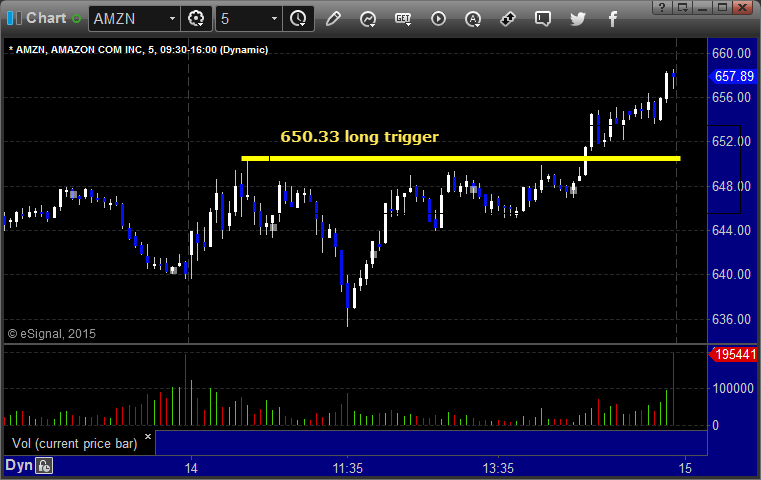Click the 652.00 price axis label

[x=731, y=142]
